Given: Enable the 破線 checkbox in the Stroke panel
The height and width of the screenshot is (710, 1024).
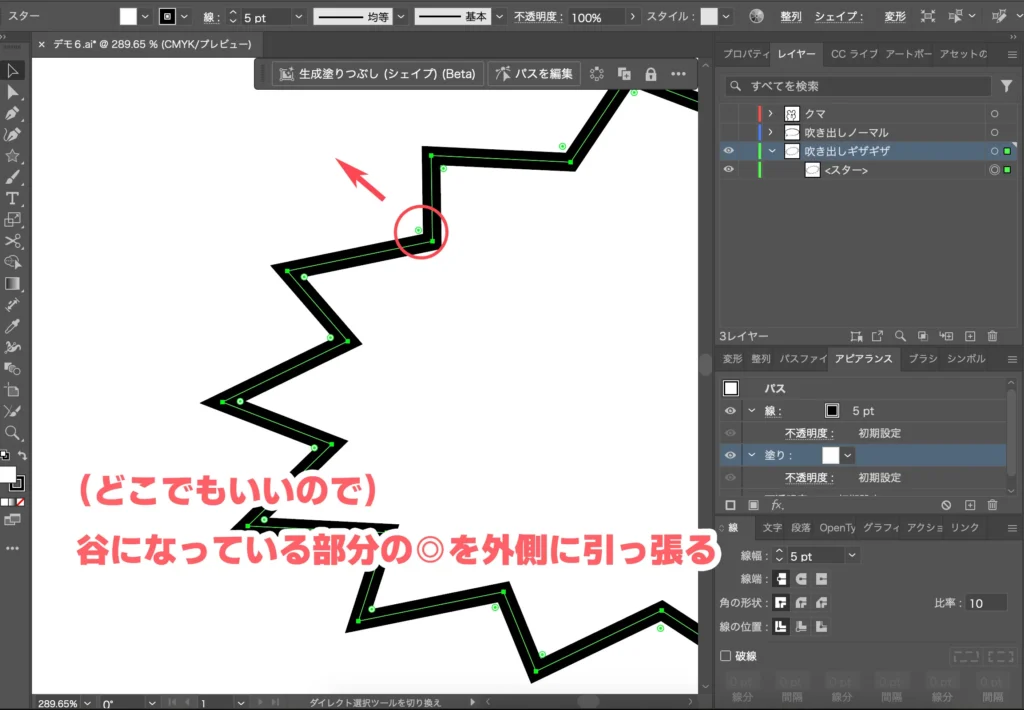Looking at the screenshot, I should 726,655.
